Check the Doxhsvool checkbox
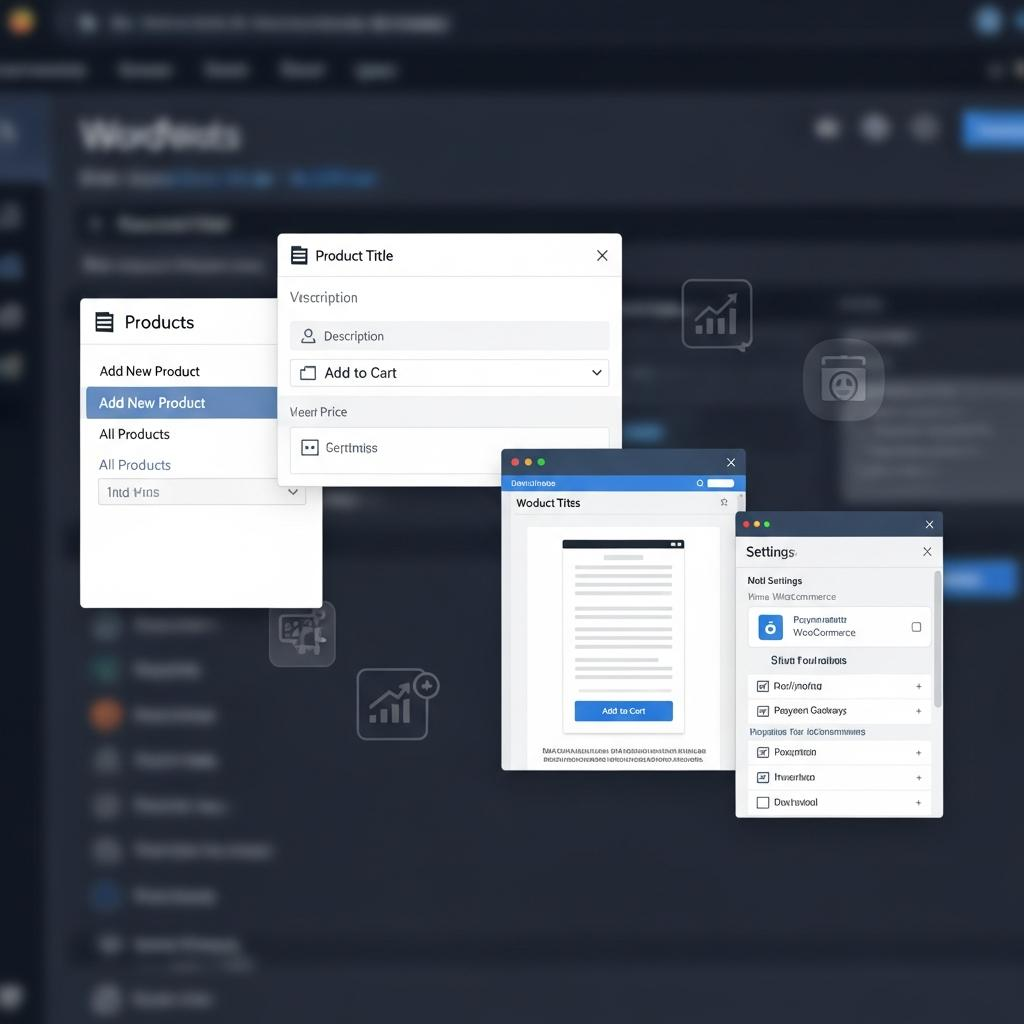Viewport: 1024px width, 1024px height. click(x=762, y=803)
